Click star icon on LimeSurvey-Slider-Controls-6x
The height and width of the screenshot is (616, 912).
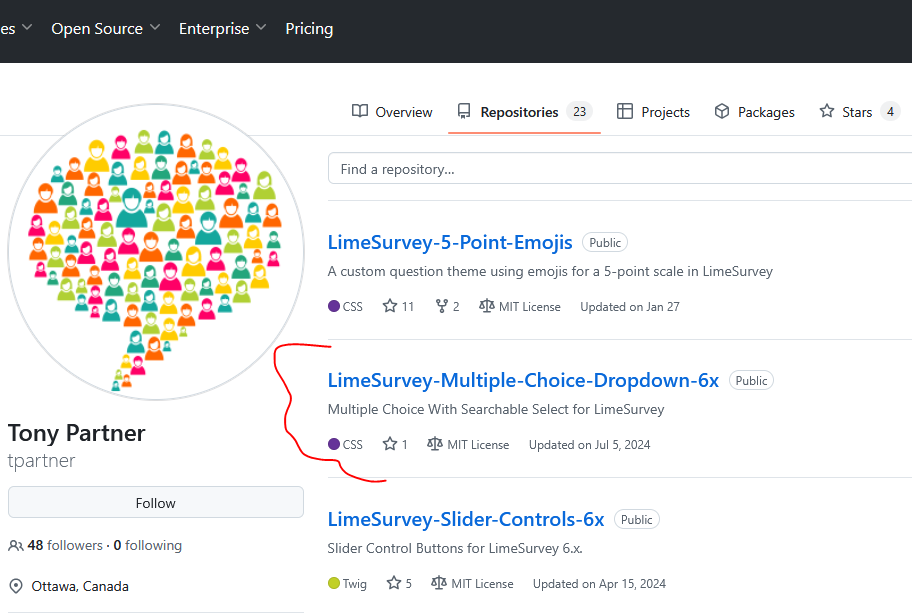[x=394, y=583]
